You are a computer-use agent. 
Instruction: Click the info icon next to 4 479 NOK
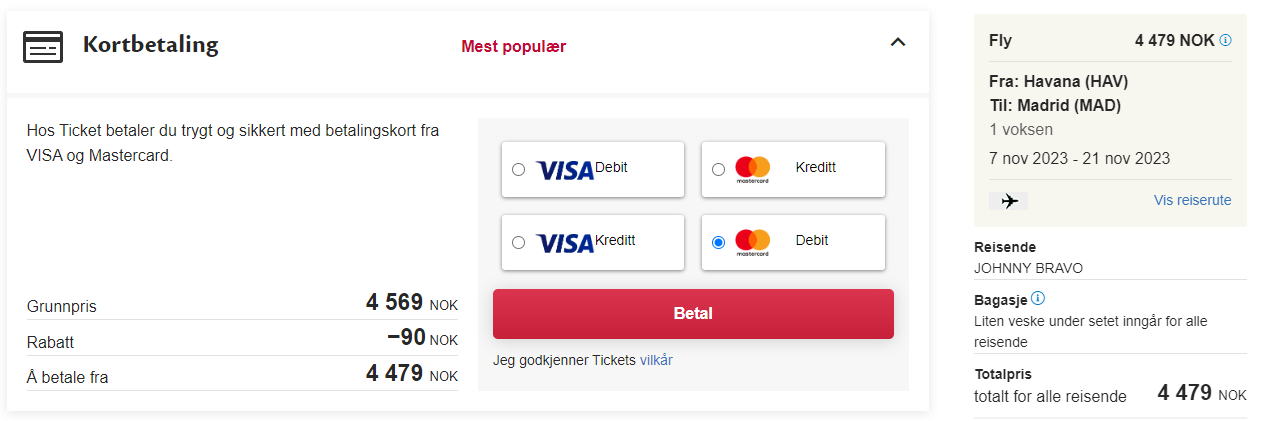pyautogui.click(x=1226, y=40)
